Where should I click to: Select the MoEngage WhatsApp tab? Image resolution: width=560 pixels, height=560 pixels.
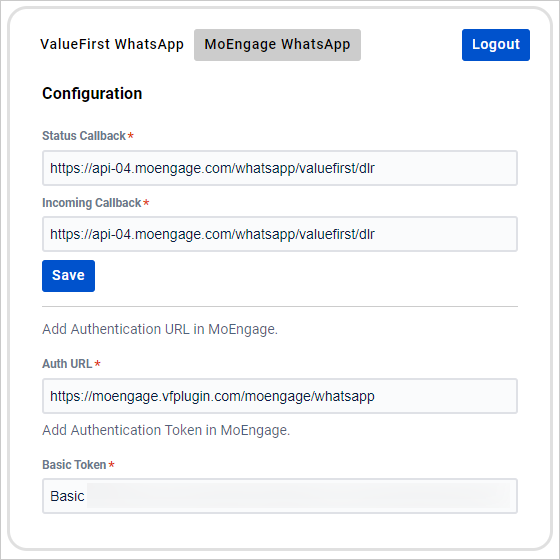click(x=277, y=45)
